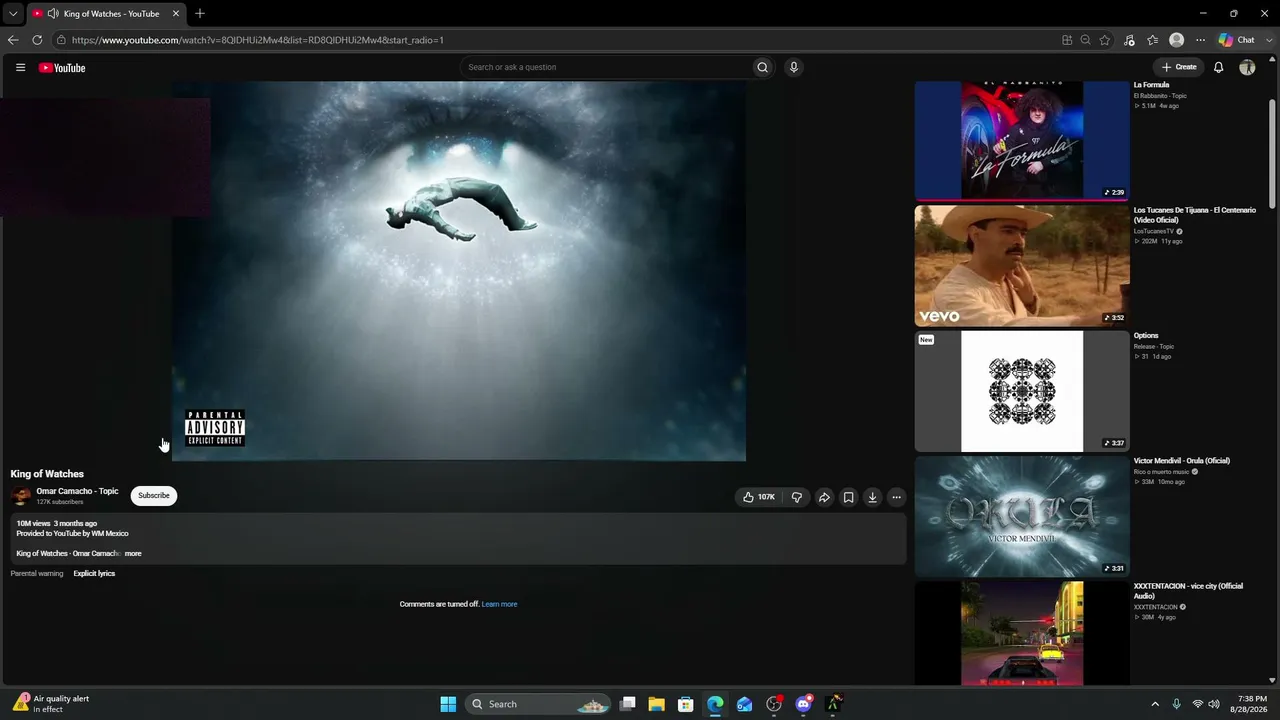This screenshot has width=1280, height=720.
Task: Open 'Victor Mendivil - Orula (Oficial)' title
Action: [x=1182, y=461]
